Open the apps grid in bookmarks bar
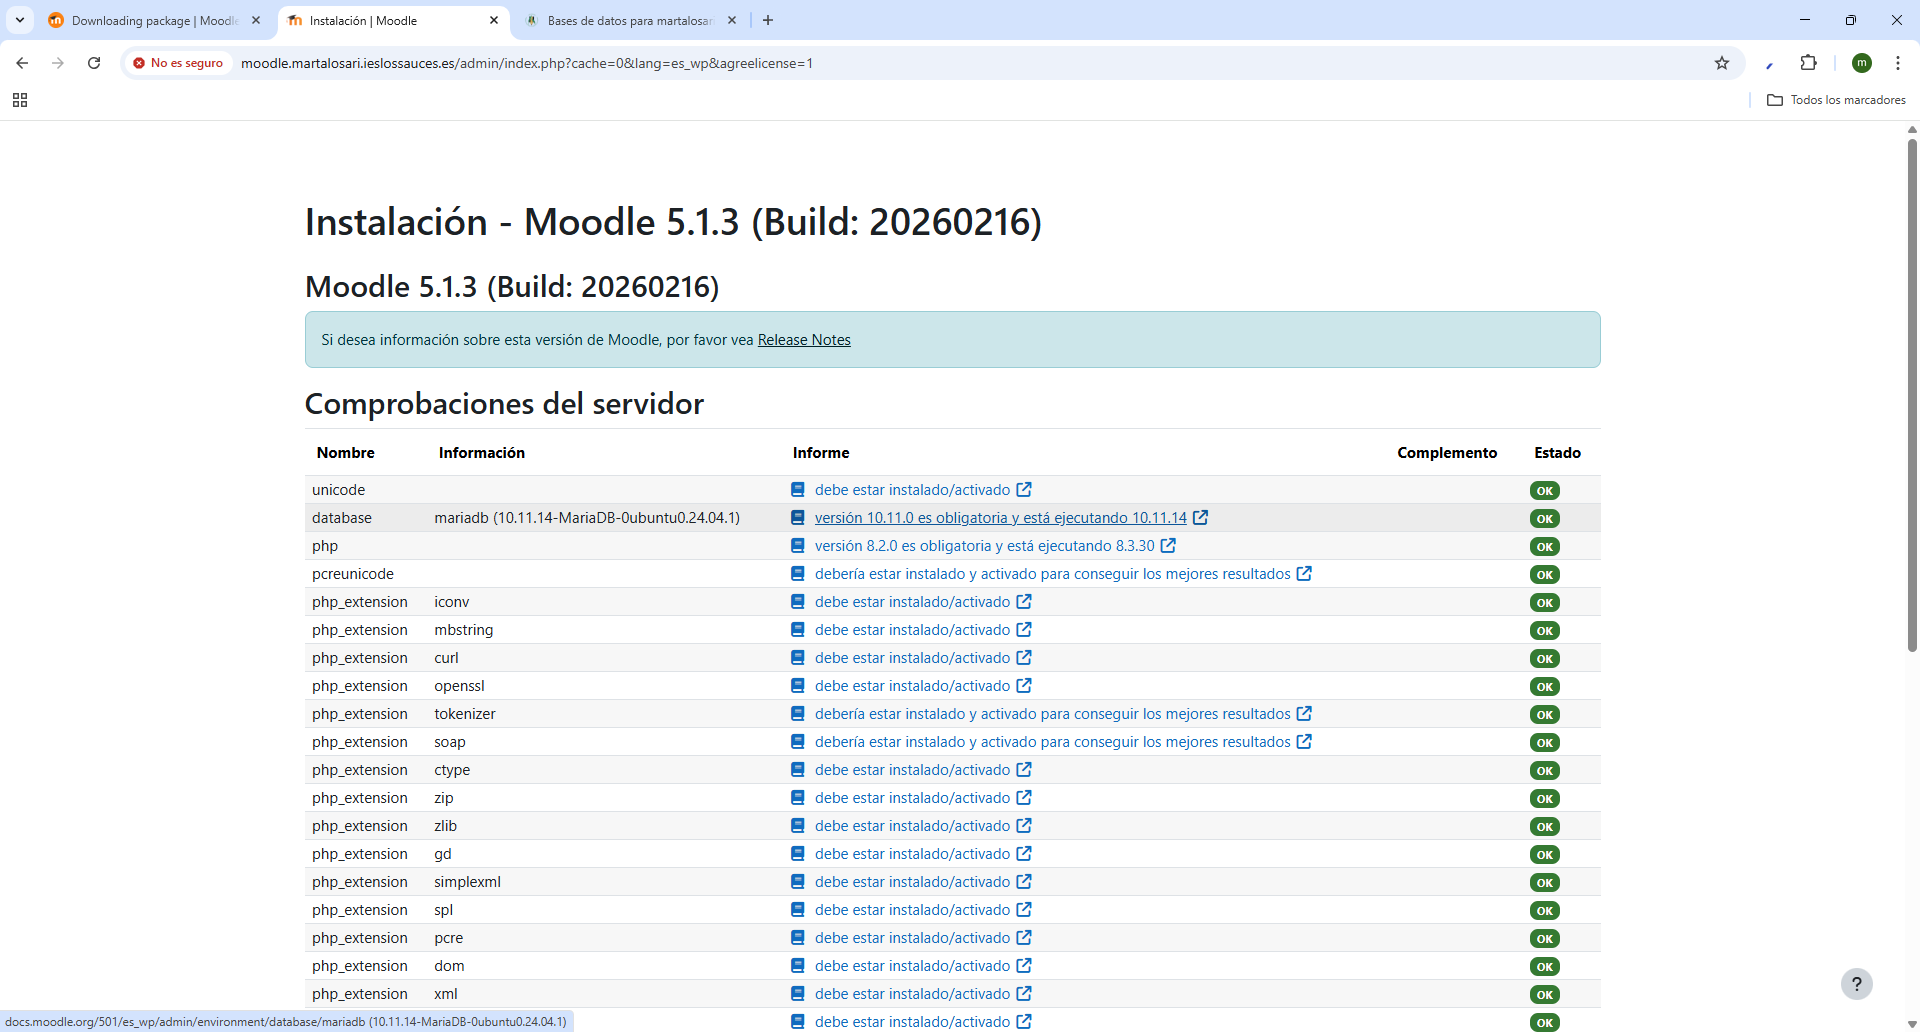The width and height of the screenshot is (1920, 1032). coord(20,100)
